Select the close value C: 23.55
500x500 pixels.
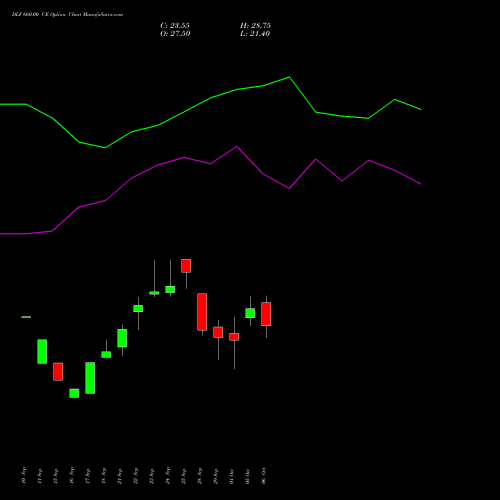click(175, 26)
